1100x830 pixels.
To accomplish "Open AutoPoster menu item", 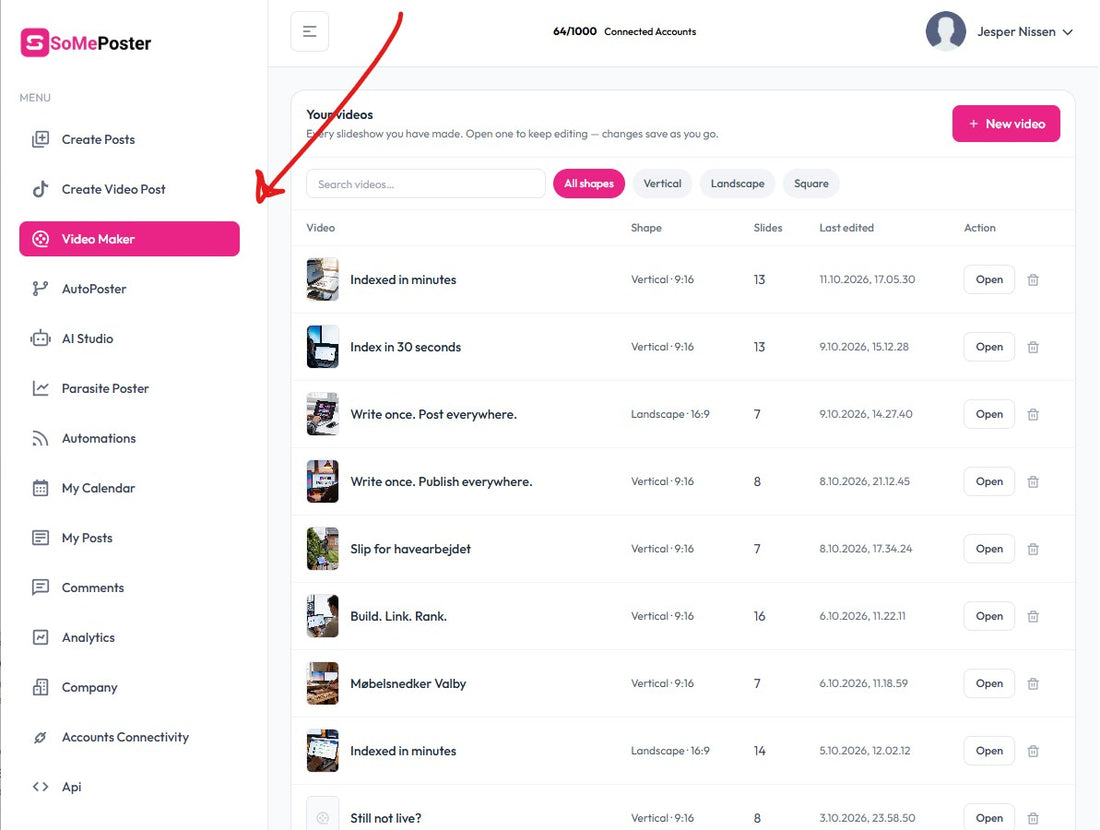I will tap(129, 288).
